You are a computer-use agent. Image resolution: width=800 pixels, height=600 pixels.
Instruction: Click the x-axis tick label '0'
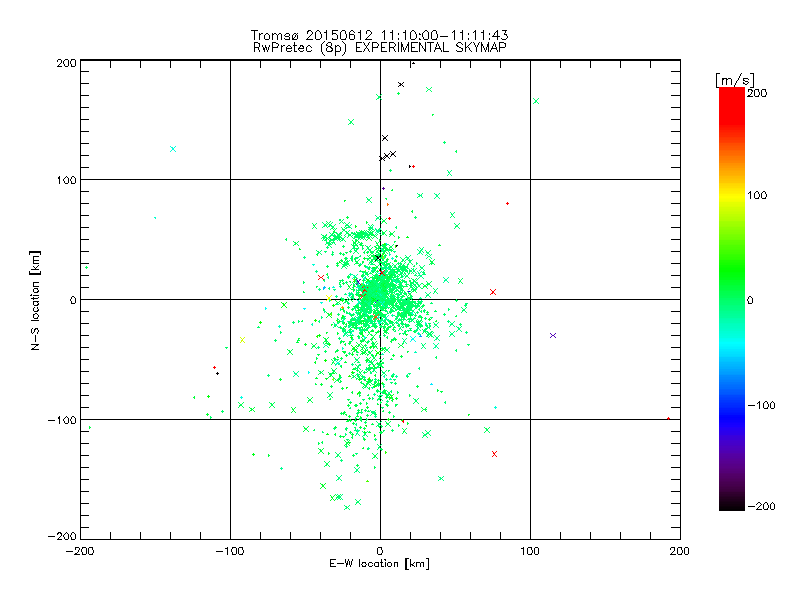coord(380,551)
